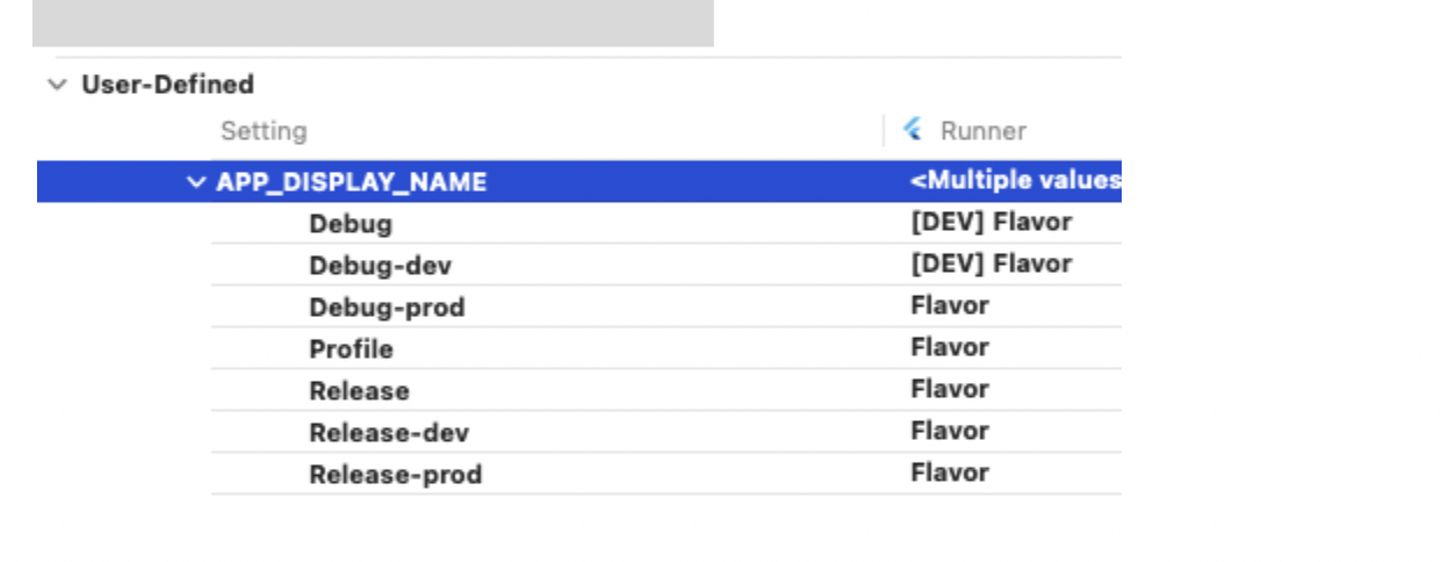Edit the Debug value '[DEV] Flavor'
1440x562 pixels.
point(991,222)
